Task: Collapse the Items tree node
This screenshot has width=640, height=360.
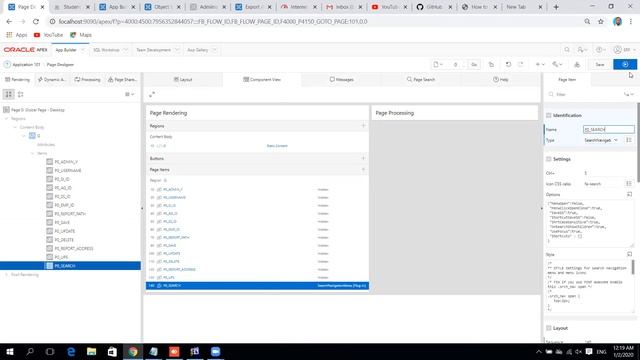Action: (33, 153)
